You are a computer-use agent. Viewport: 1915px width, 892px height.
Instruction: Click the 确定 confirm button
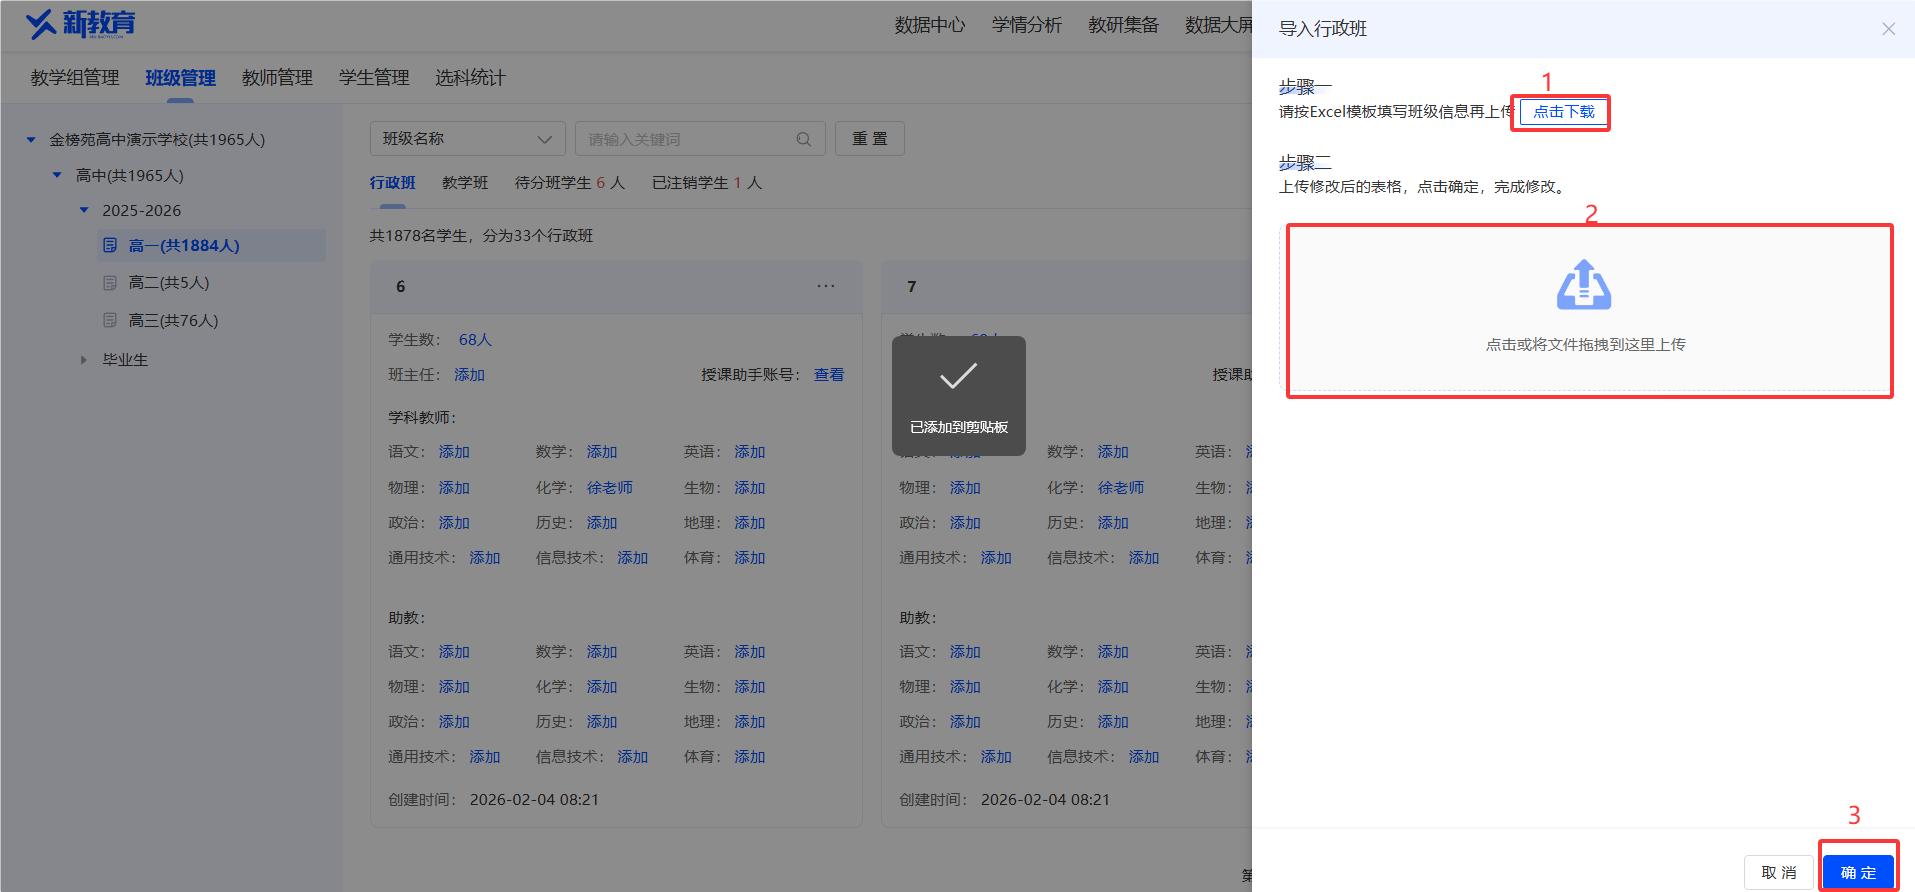click(1858, 873)
